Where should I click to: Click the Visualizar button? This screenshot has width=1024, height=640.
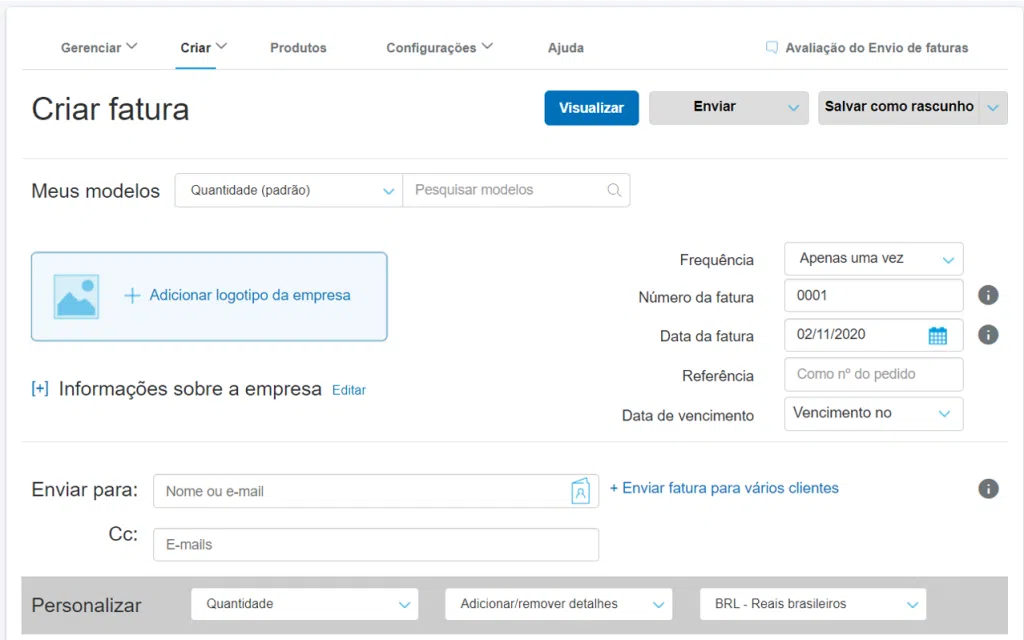591,107
